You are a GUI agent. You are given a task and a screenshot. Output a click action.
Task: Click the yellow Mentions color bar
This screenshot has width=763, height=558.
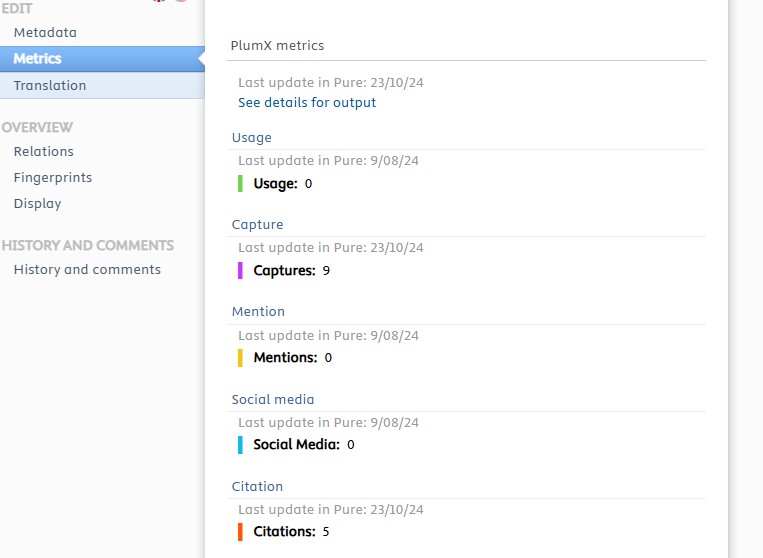240,358
